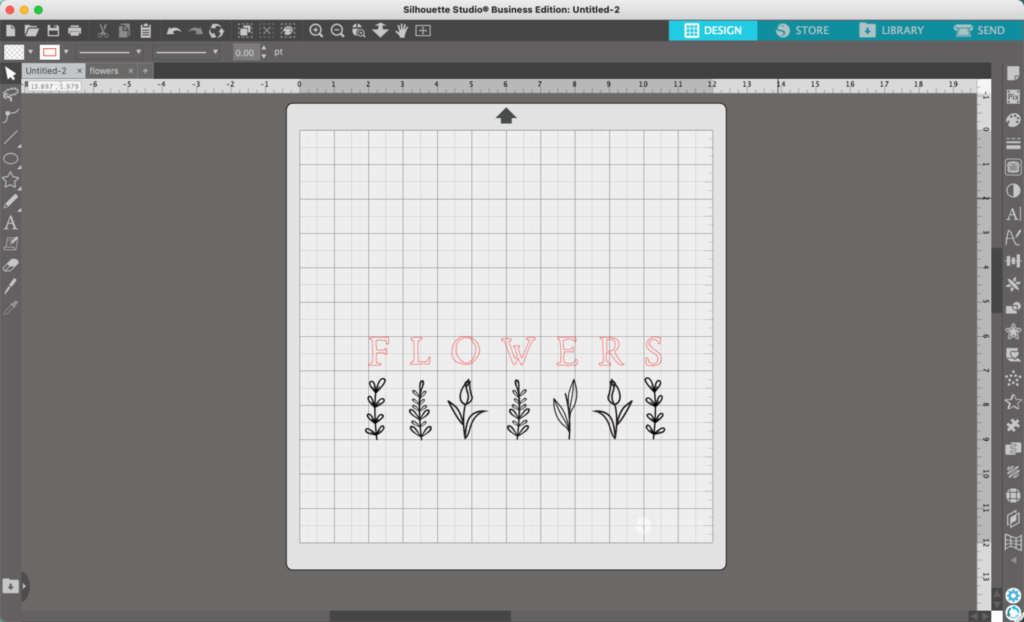The height and width of the screenshot is (622, 1024).
Task: Increase line thickness with the up arrow
Action: (x=264, y=48)
